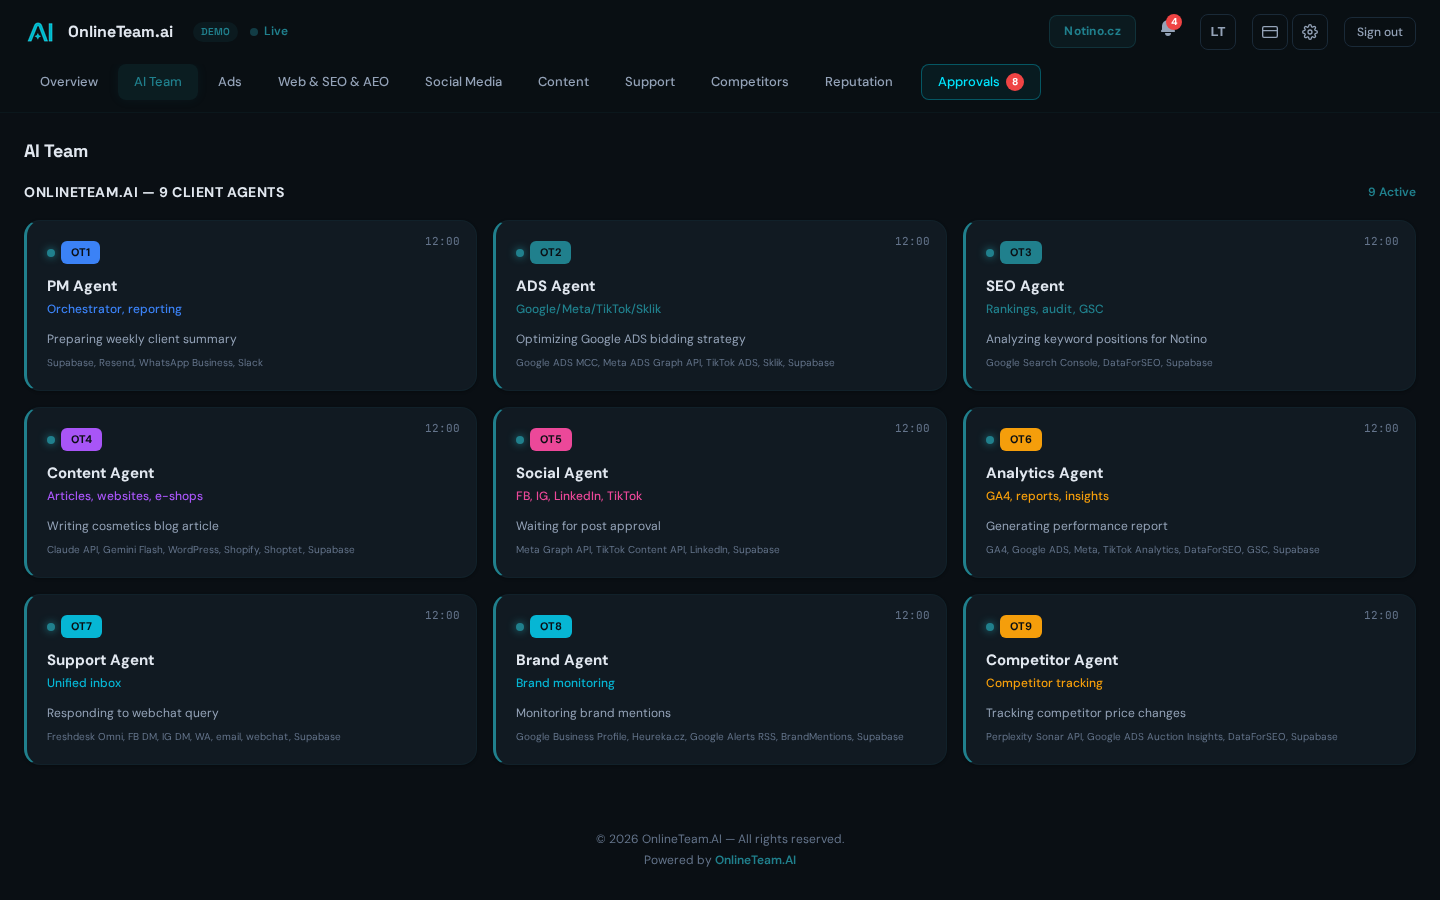The width and height of the screenshot is (1440, 900).
Task: Open the Brand Agent card title
Action: [x=562, y=660]
